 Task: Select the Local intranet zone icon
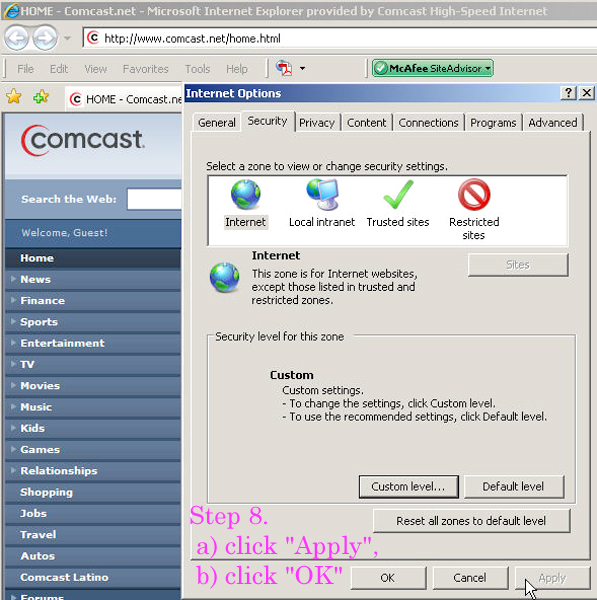point(323,195)
